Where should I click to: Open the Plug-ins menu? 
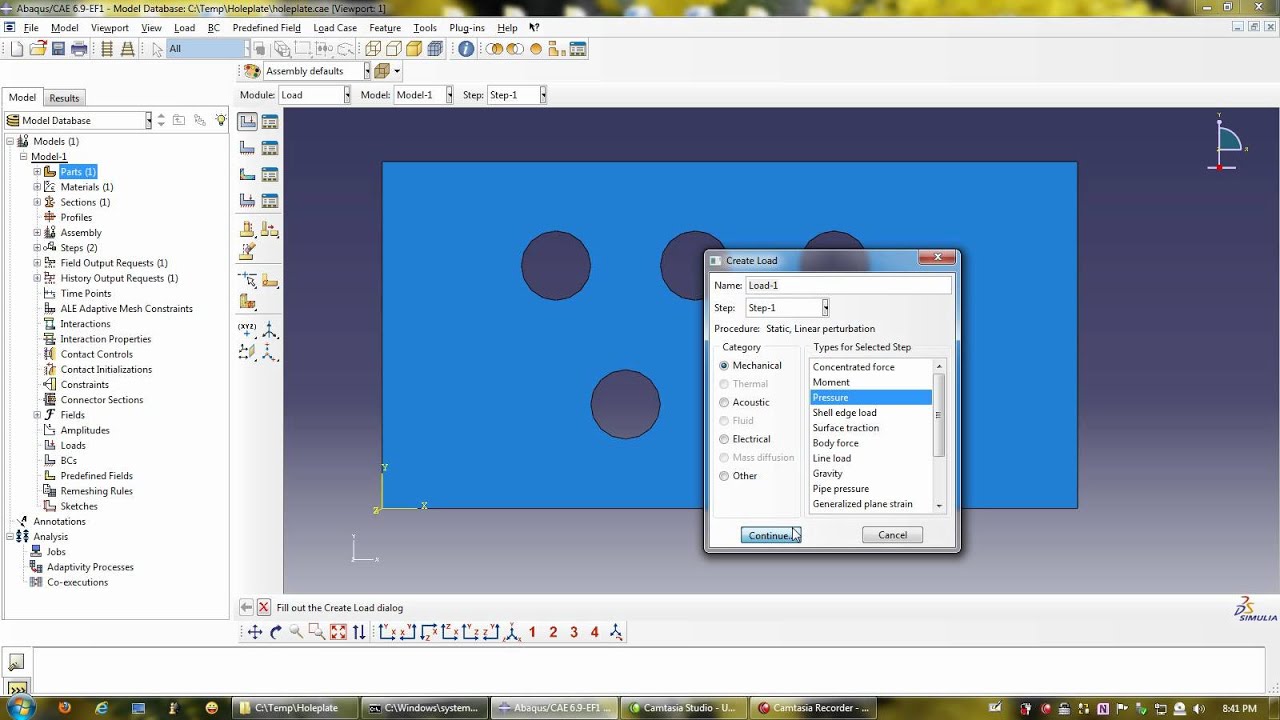click(x=467, y=28)
